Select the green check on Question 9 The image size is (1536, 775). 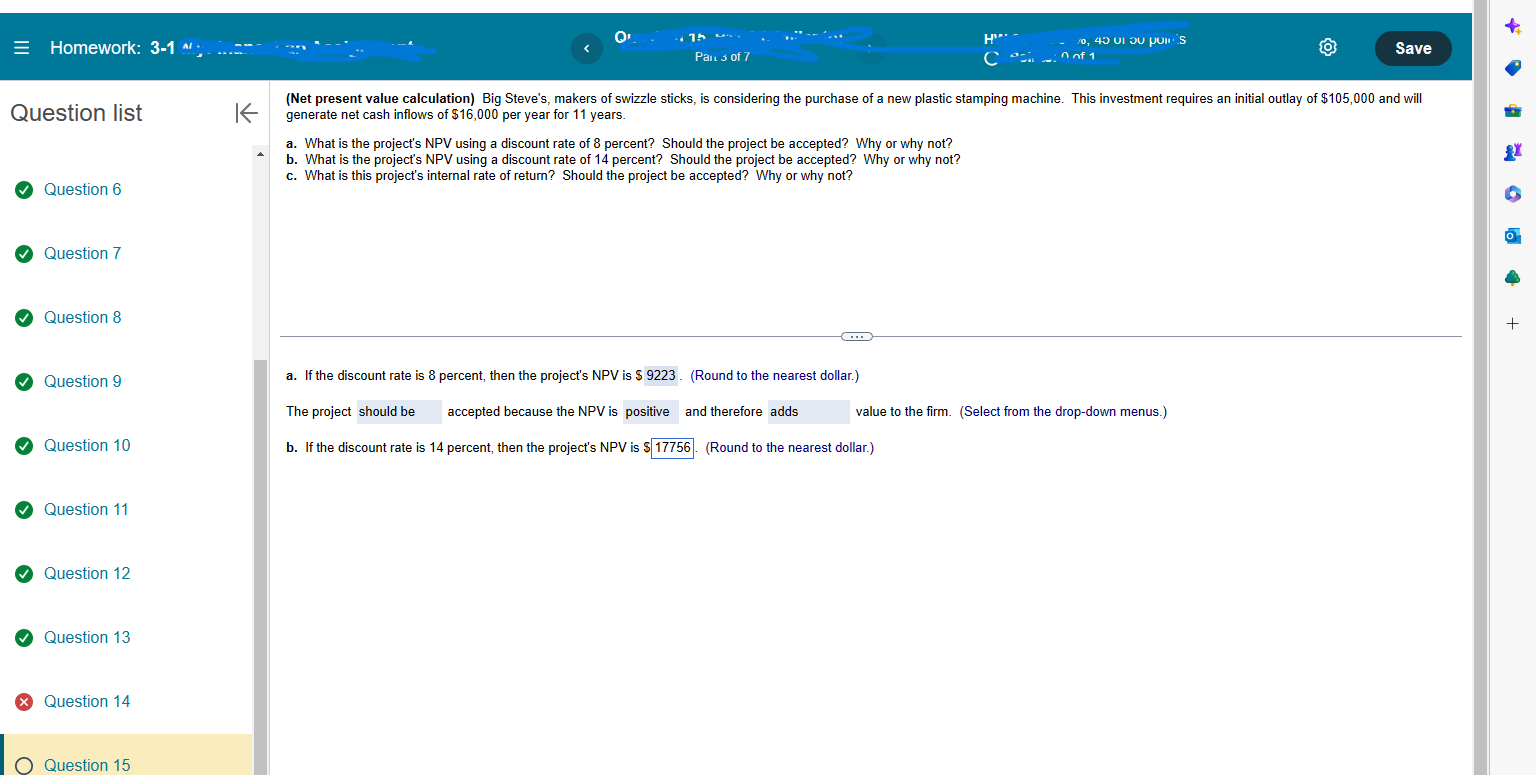pyautogui.click(x=23, y=381)
